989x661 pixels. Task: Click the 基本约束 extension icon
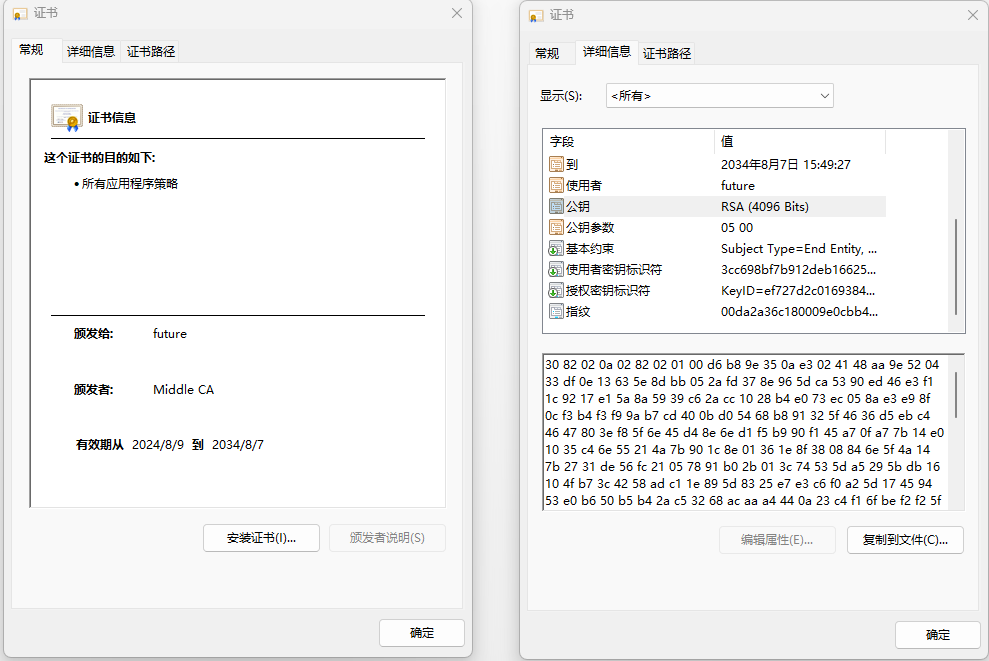coord(556,248)
